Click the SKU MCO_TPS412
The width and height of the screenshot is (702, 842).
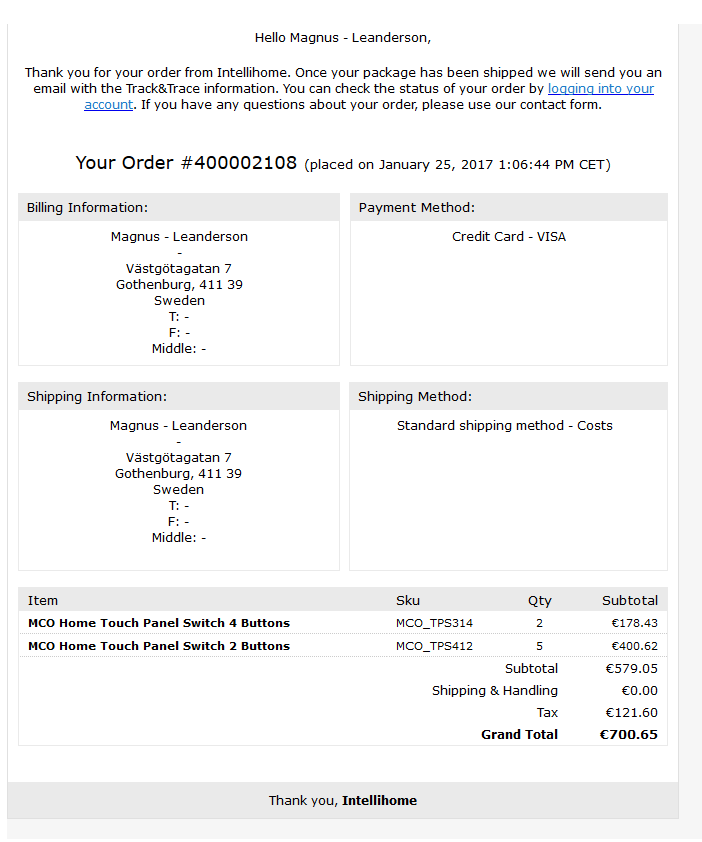[x=435, y=647]
